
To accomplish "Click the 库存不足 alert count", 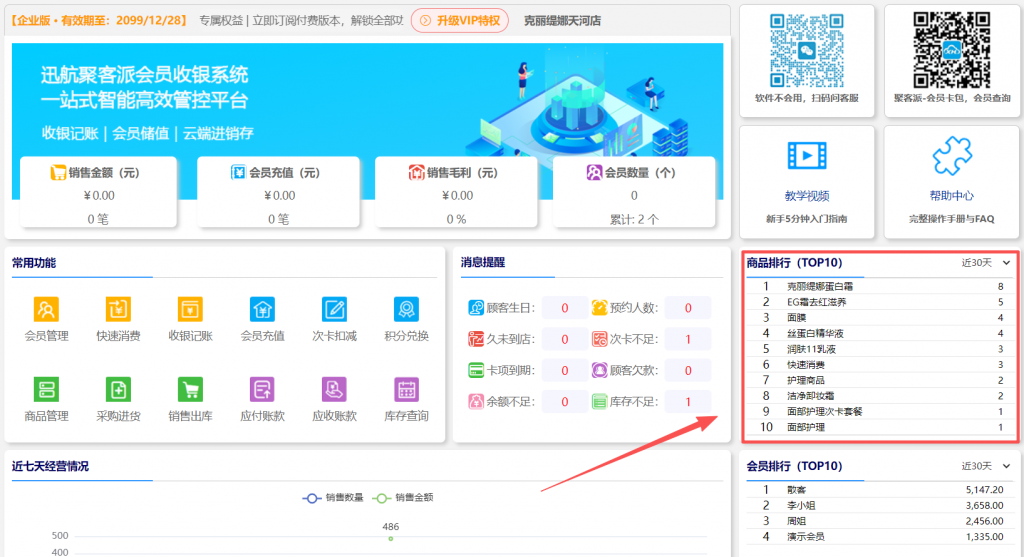I will pos(688,402).
